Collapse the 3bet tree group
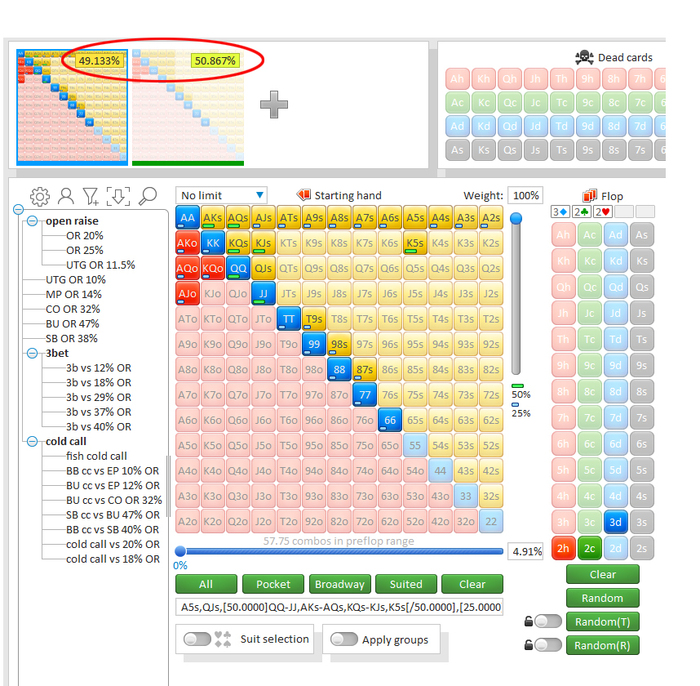 pos(32,353)
